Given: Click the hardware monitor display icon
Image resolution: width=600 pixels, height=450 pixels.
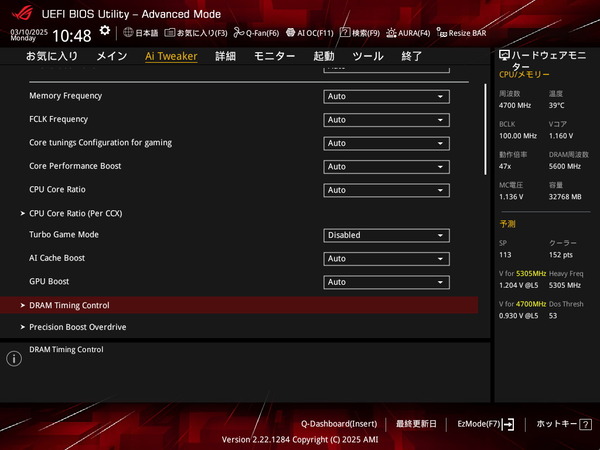Looking at the screenshot, I should 504,56.
